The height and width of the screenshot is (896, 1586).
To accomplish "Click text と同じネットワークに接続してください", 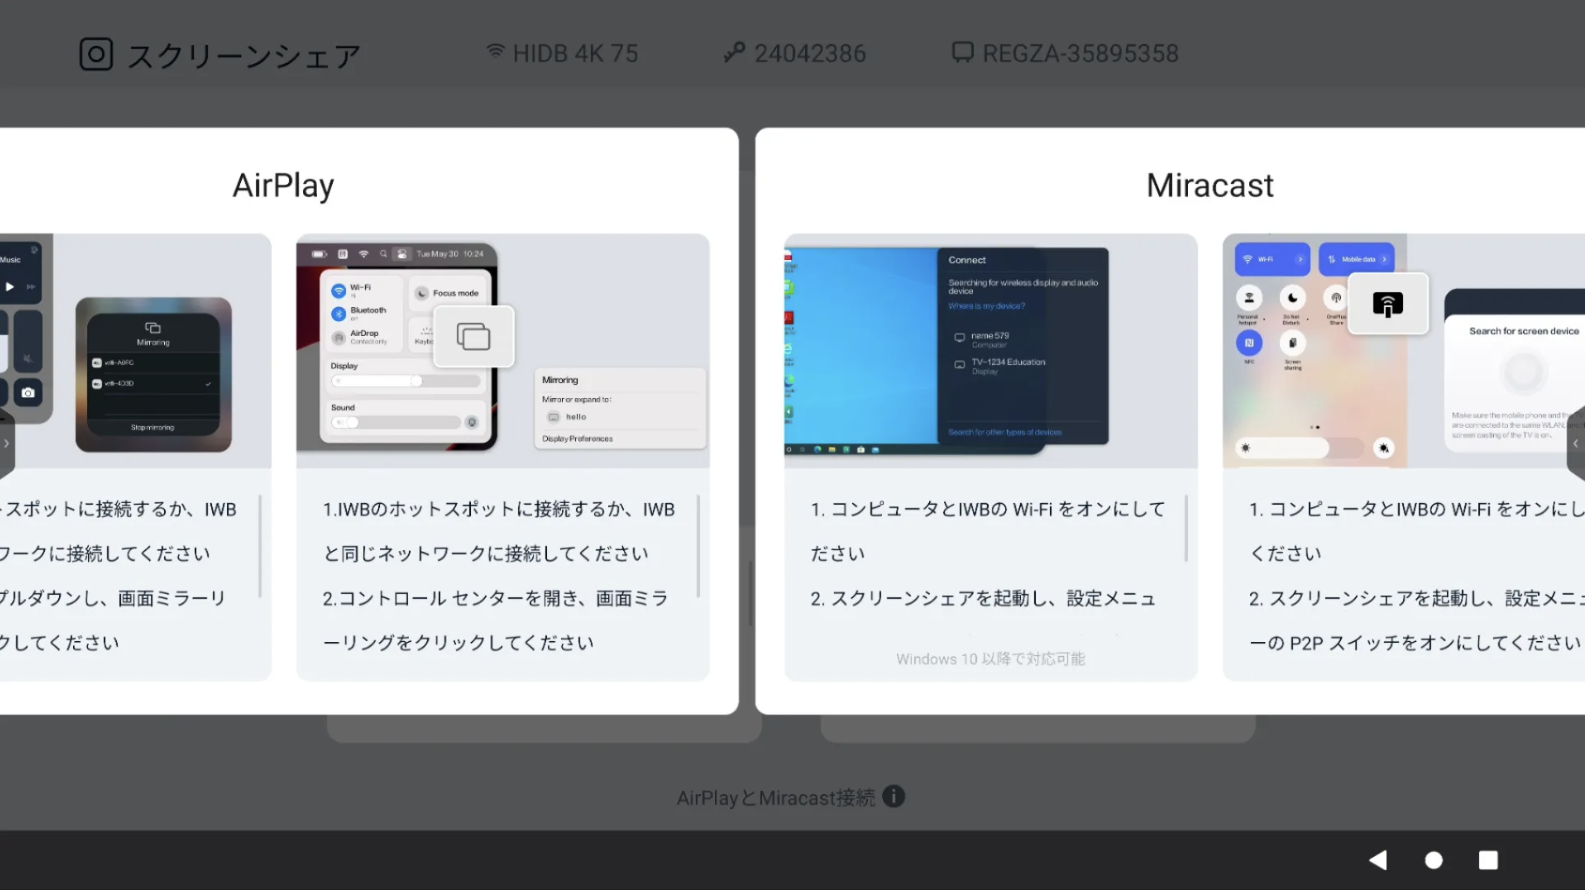I will pyautogui.click(x=486, y=554).
